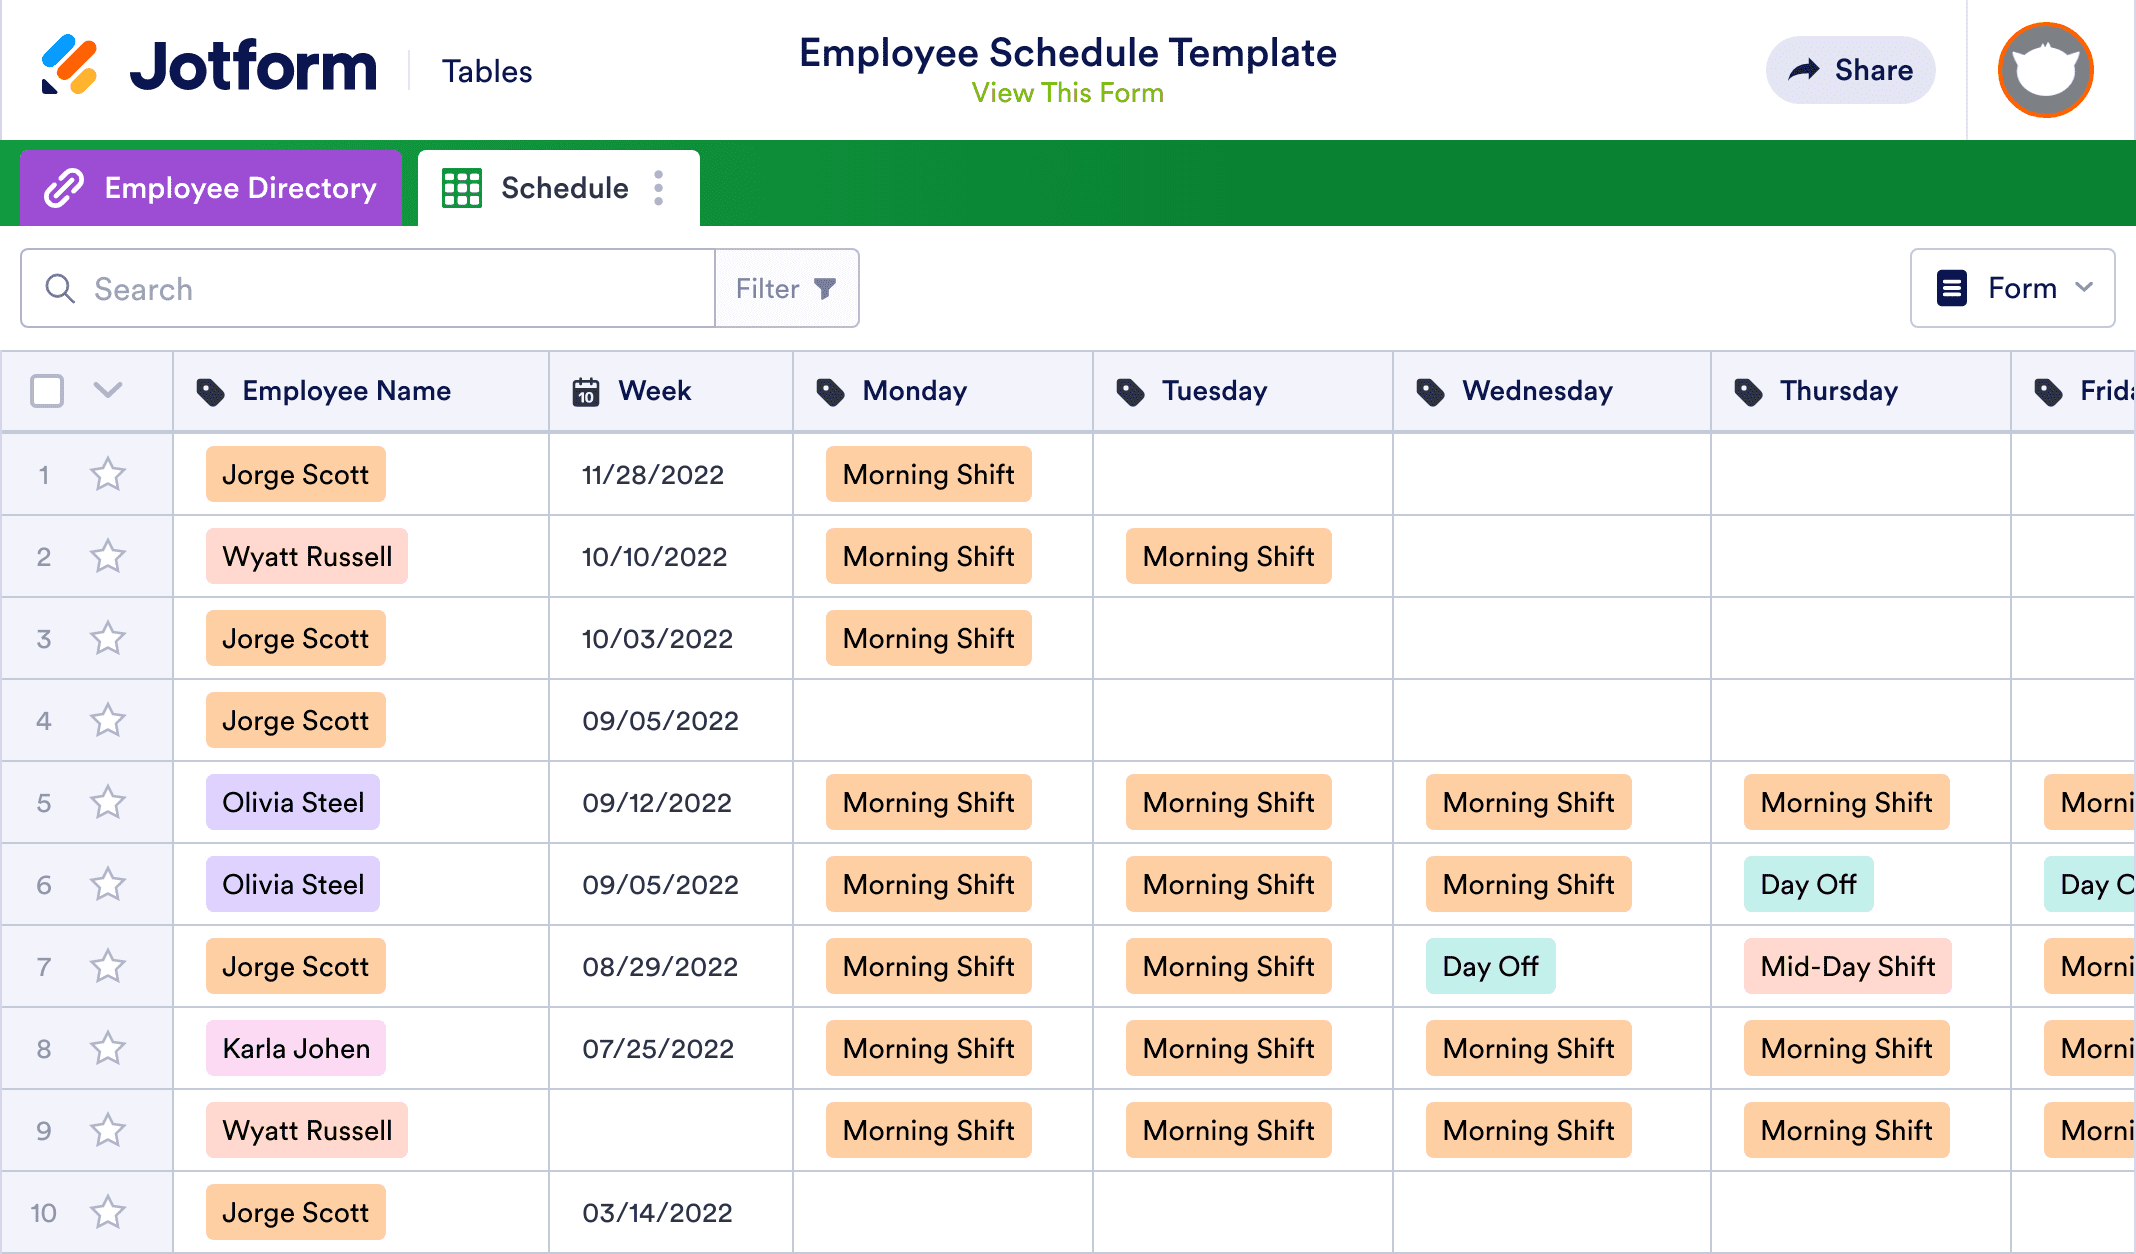Click the tag icon in Monday column header

pyautogui.click(x=831, y=391)
